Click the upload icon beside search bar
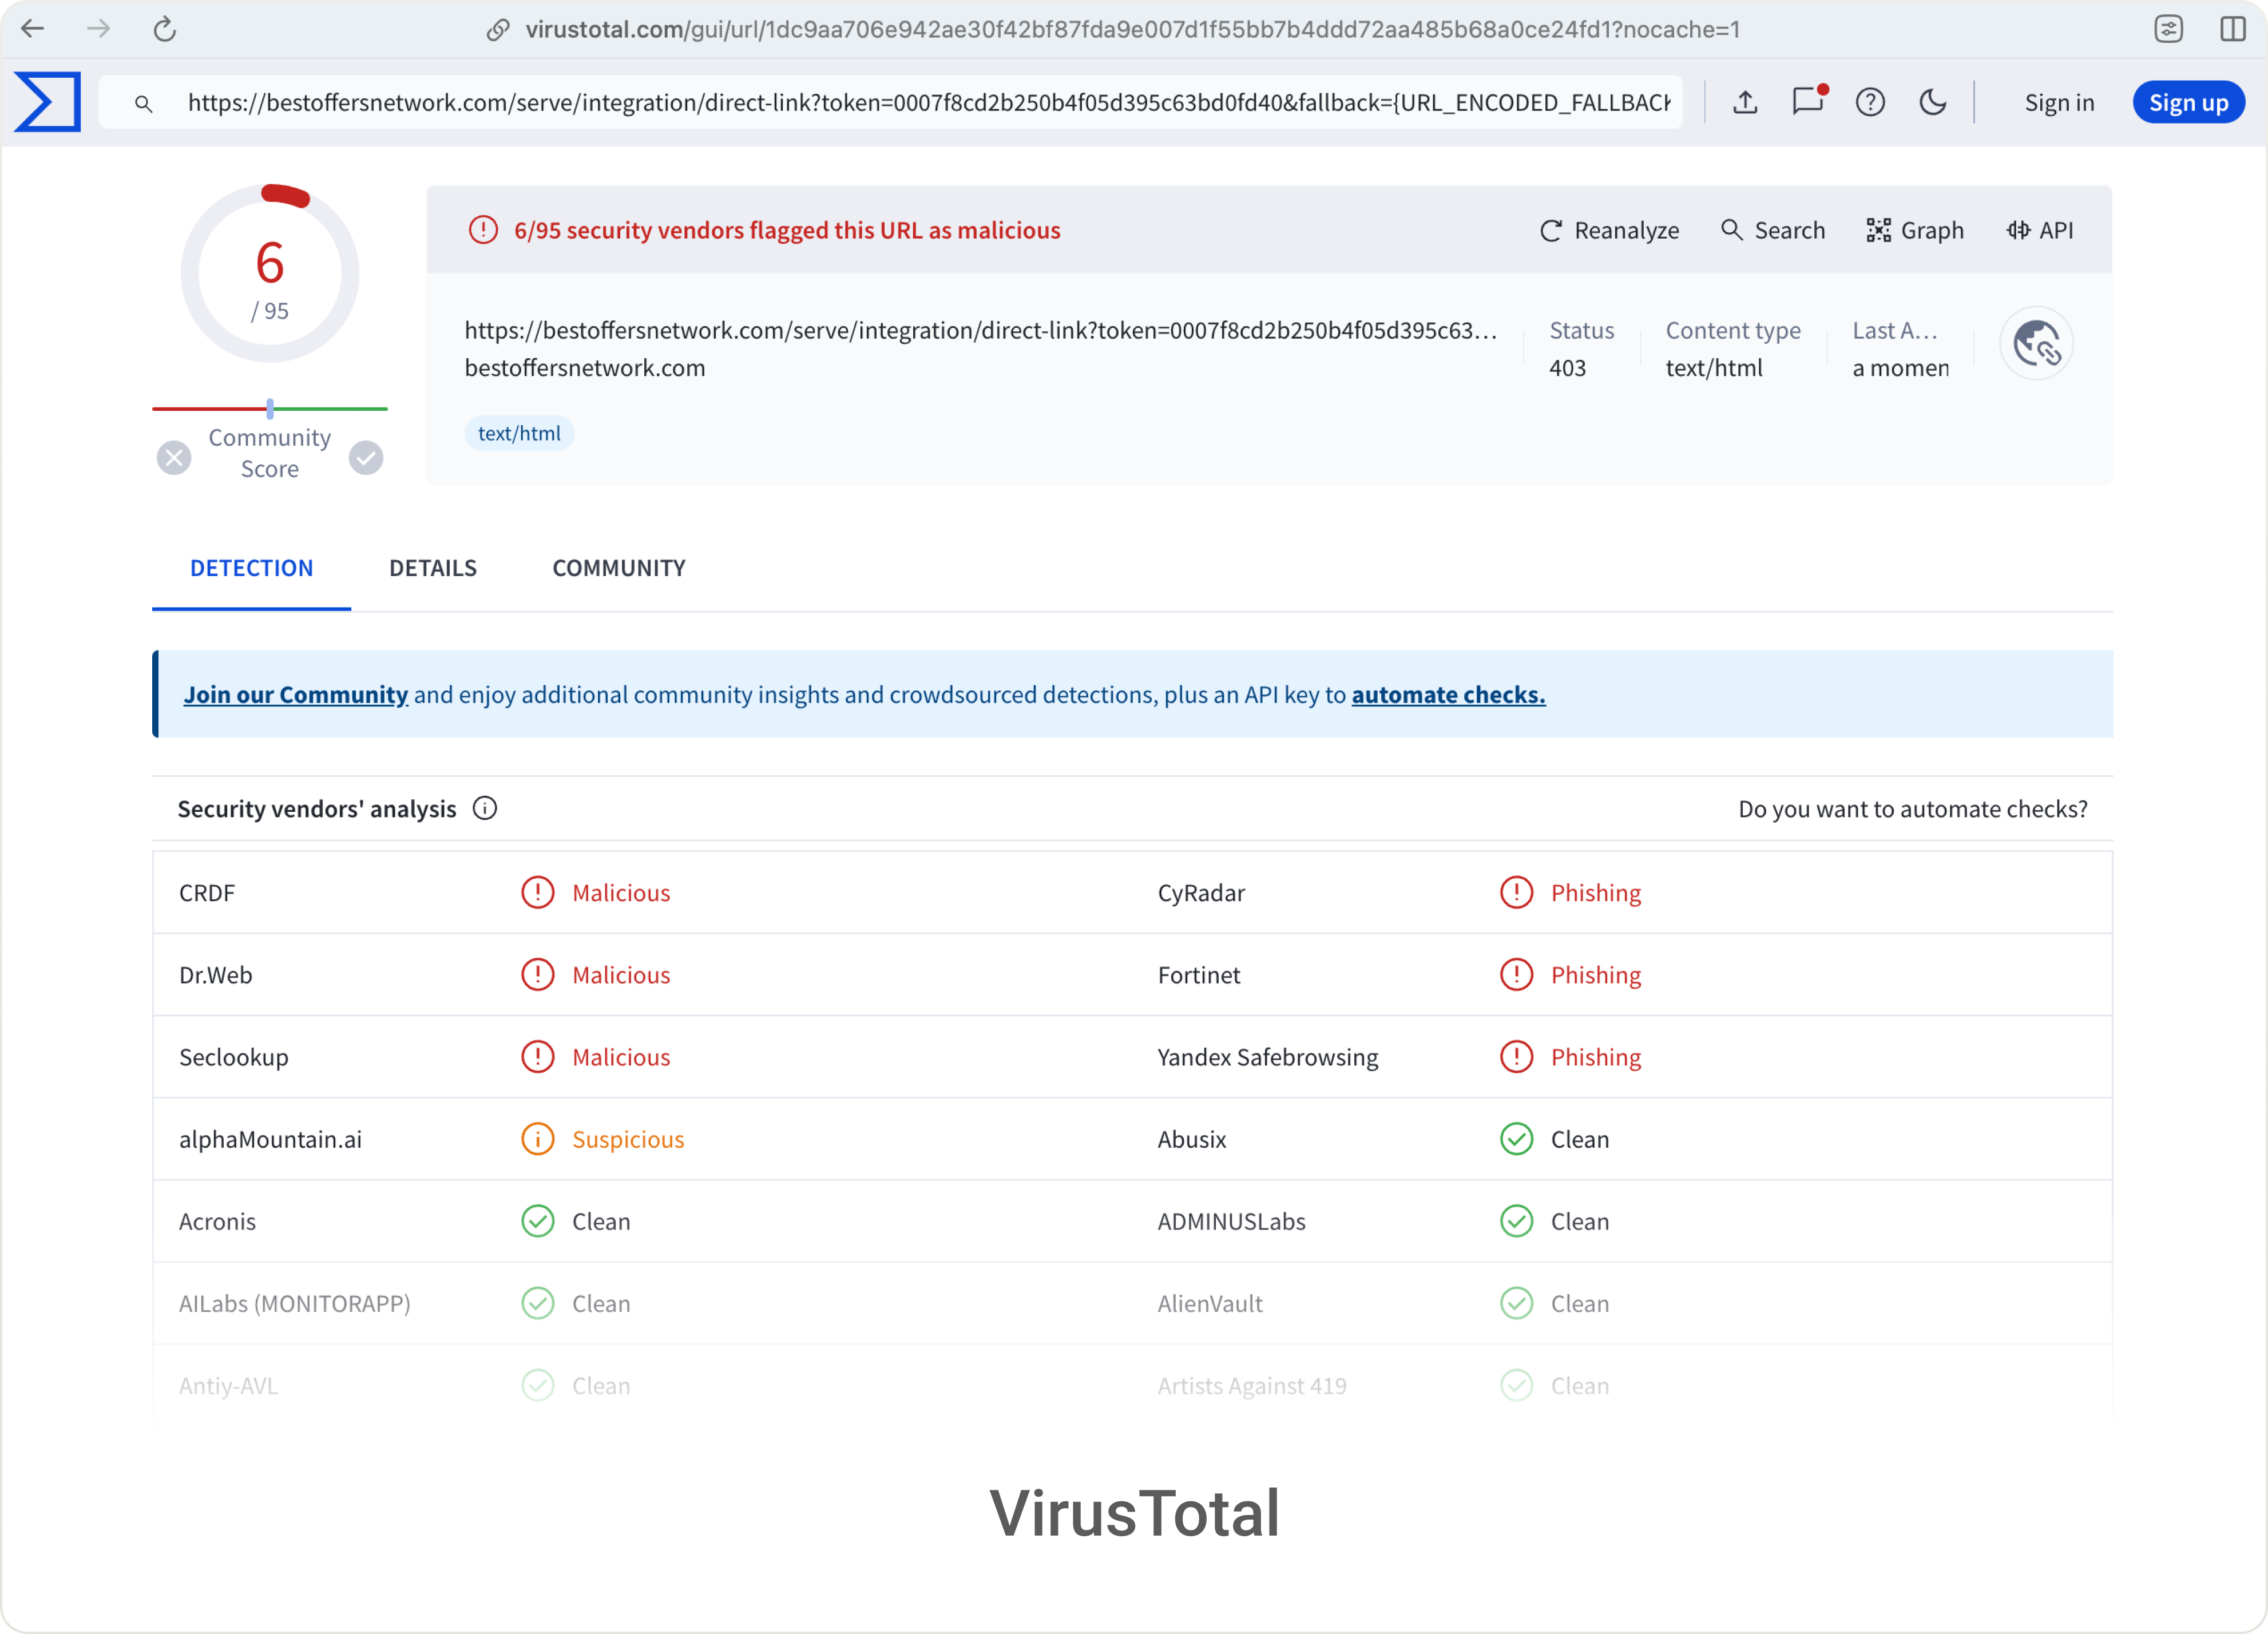The height and width of the screenshot is (1634, 2268). tap(1745, 101)
